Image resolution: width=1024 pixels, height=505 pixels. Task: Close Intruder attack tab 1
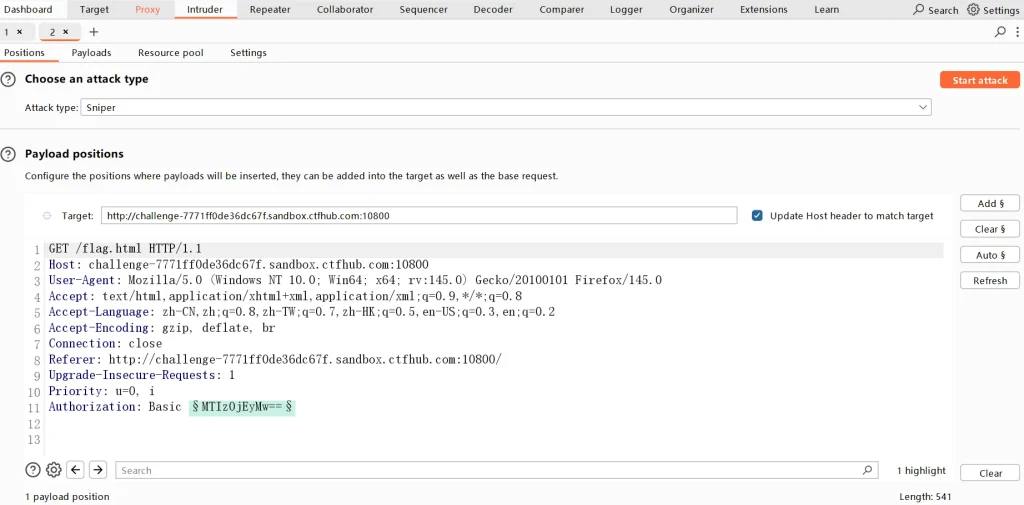19,32
